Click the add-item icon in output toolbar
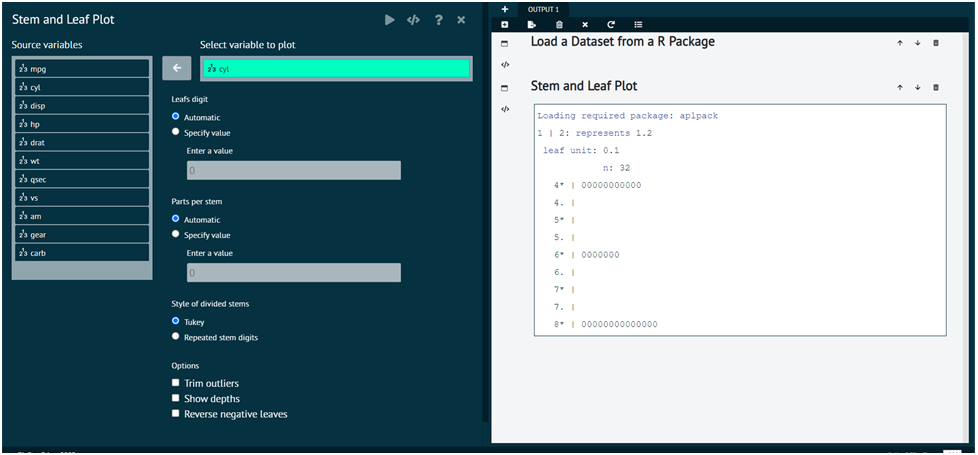 (x=505, y=25)
